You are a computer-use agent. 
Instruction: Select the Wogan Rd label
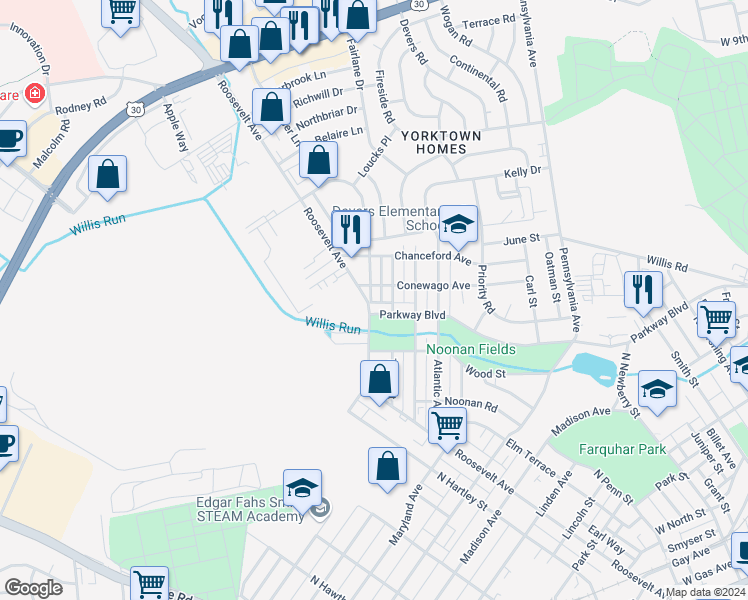coord(455,26)
